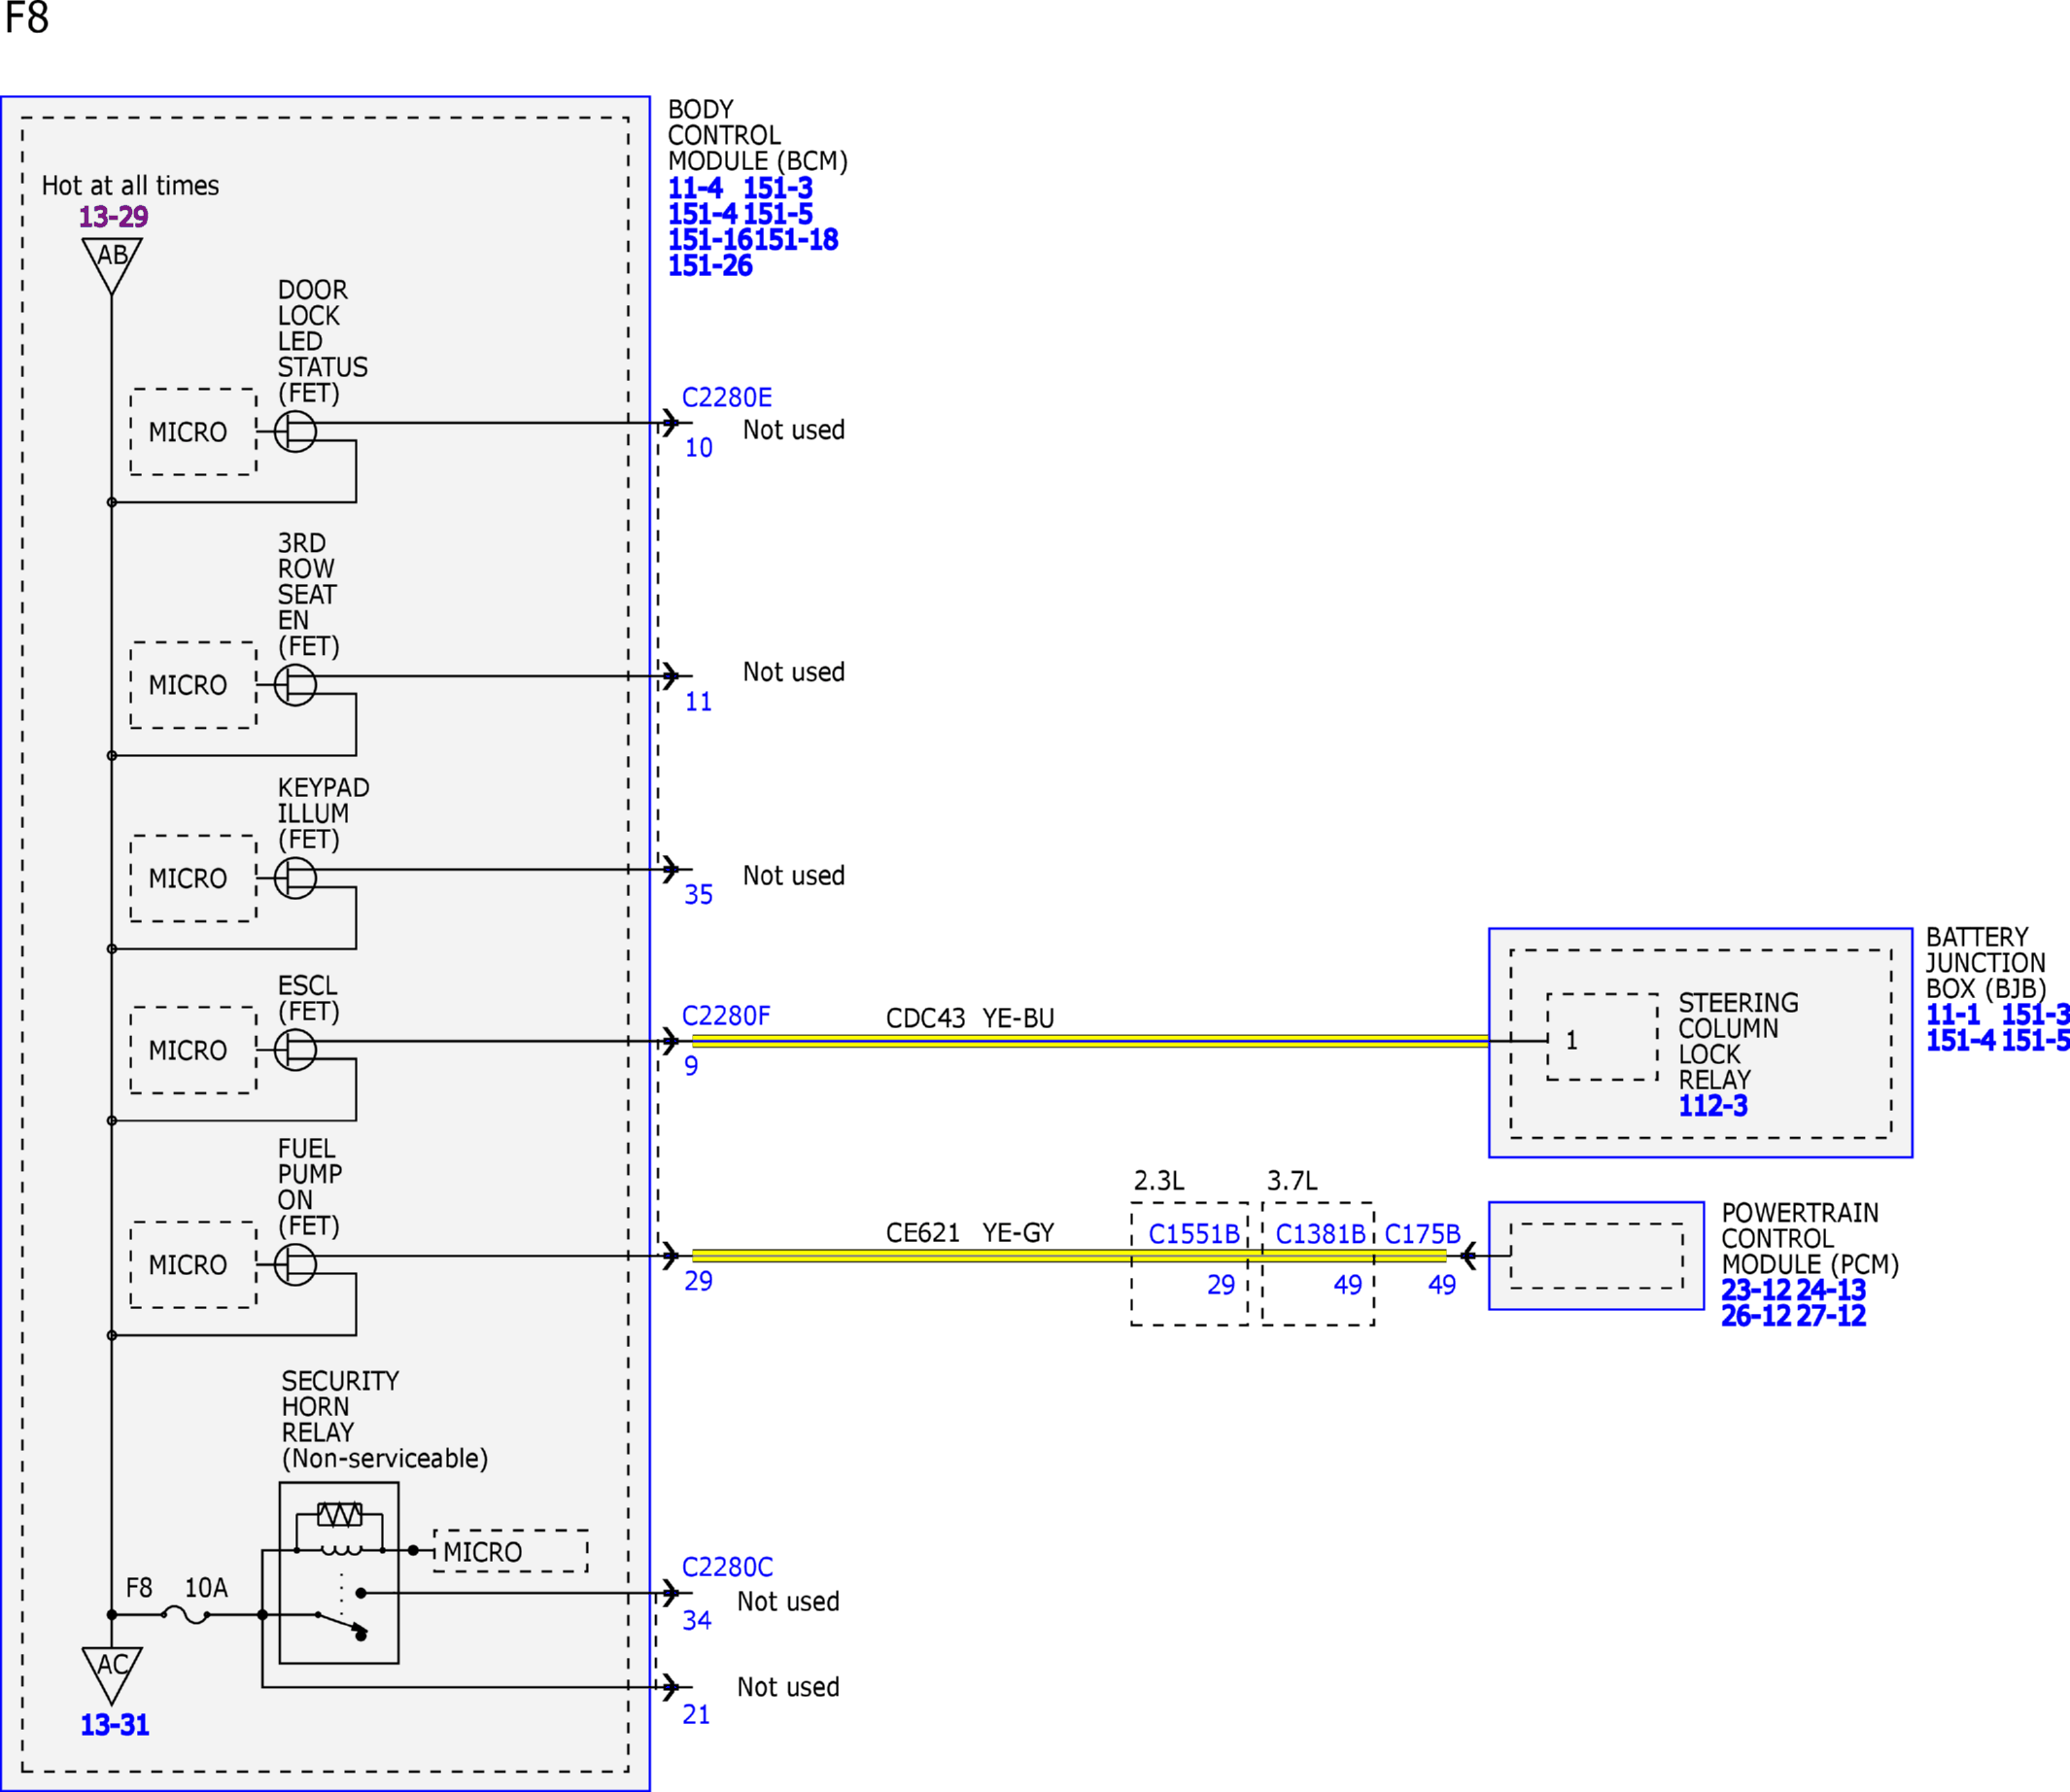Viewport: 2070px width, 1792px height.
Task: Click the Not used label at pin 10
Action: click(794, 430)
